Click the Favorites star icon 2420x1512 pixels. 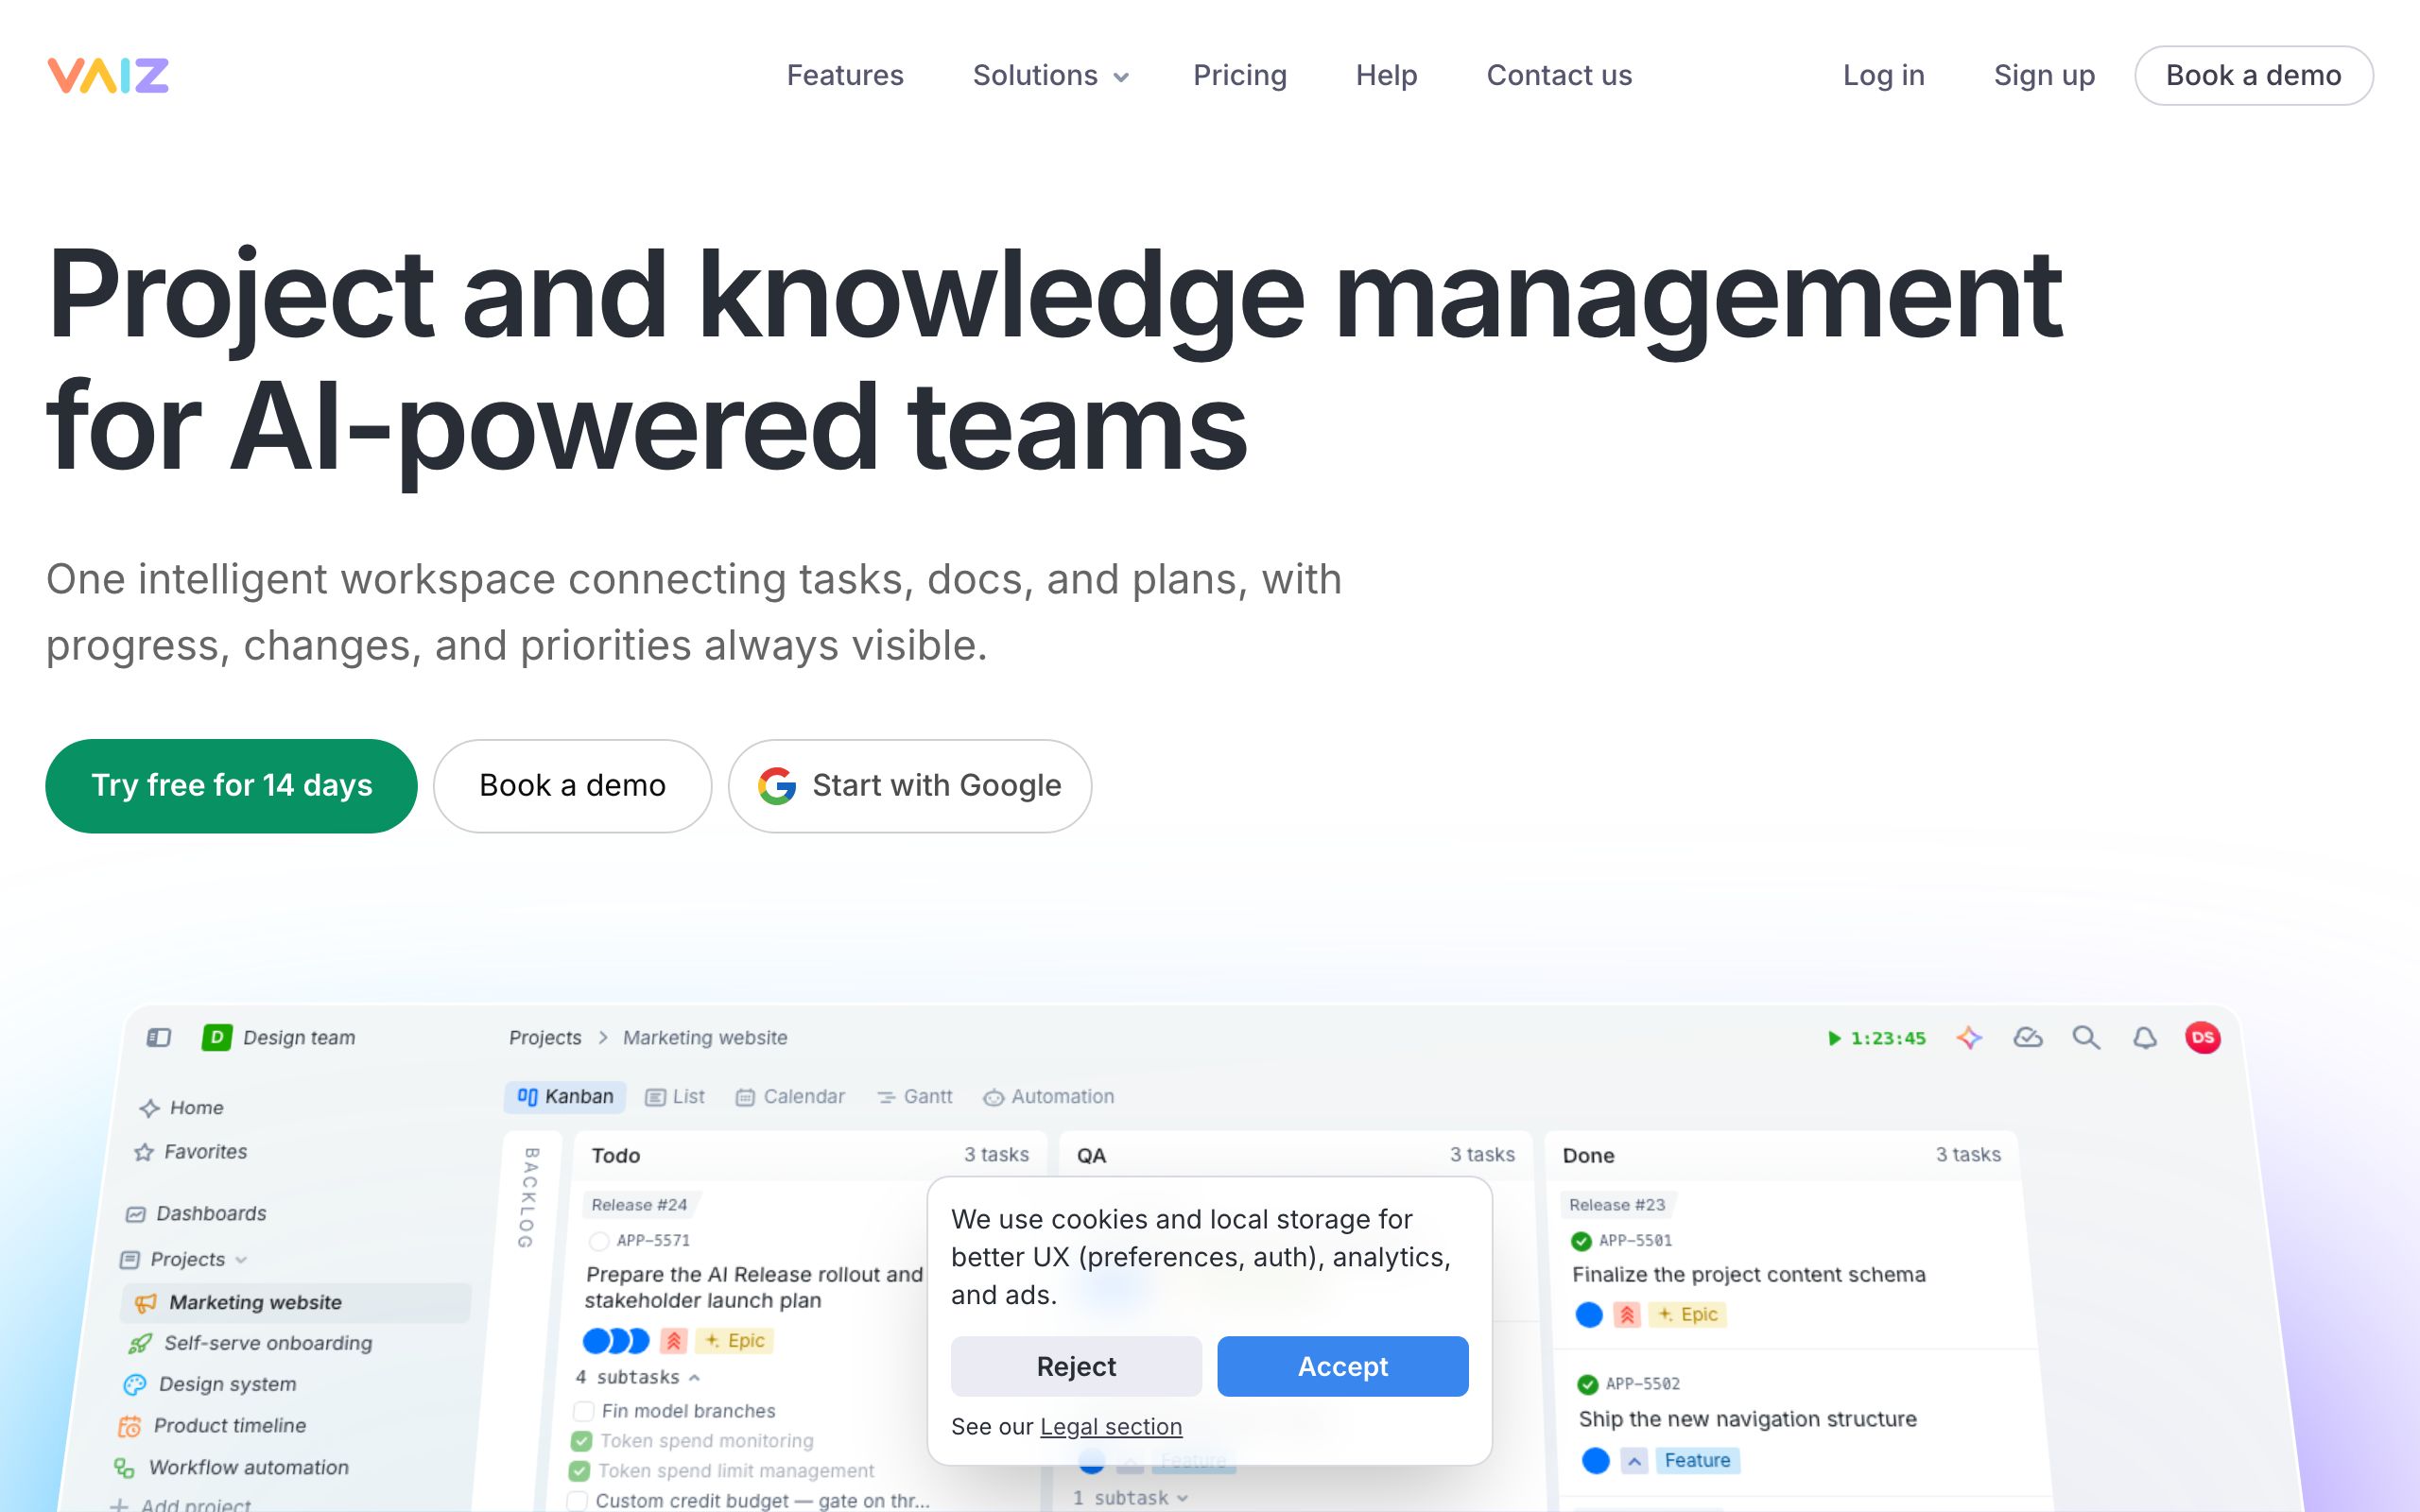pyautogui.click(x=144, y=1152)
